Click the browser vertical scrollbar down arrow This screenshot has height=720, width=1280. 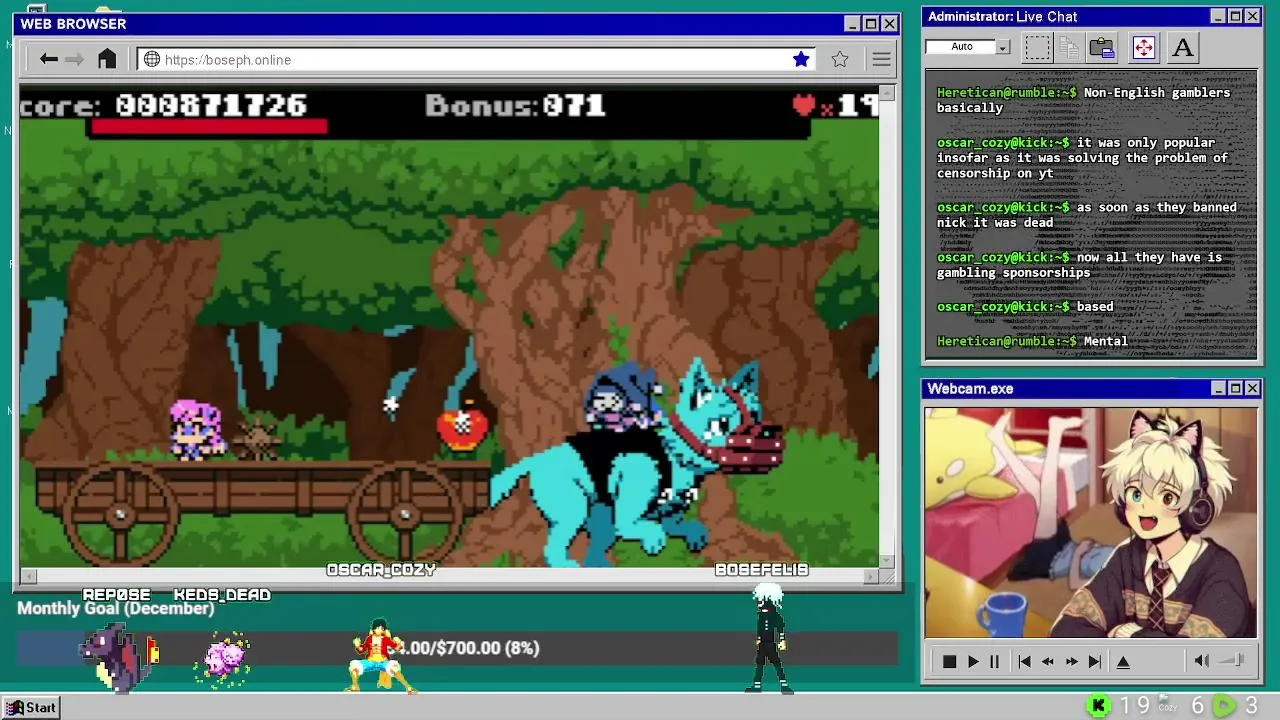(x=887, y=561)
